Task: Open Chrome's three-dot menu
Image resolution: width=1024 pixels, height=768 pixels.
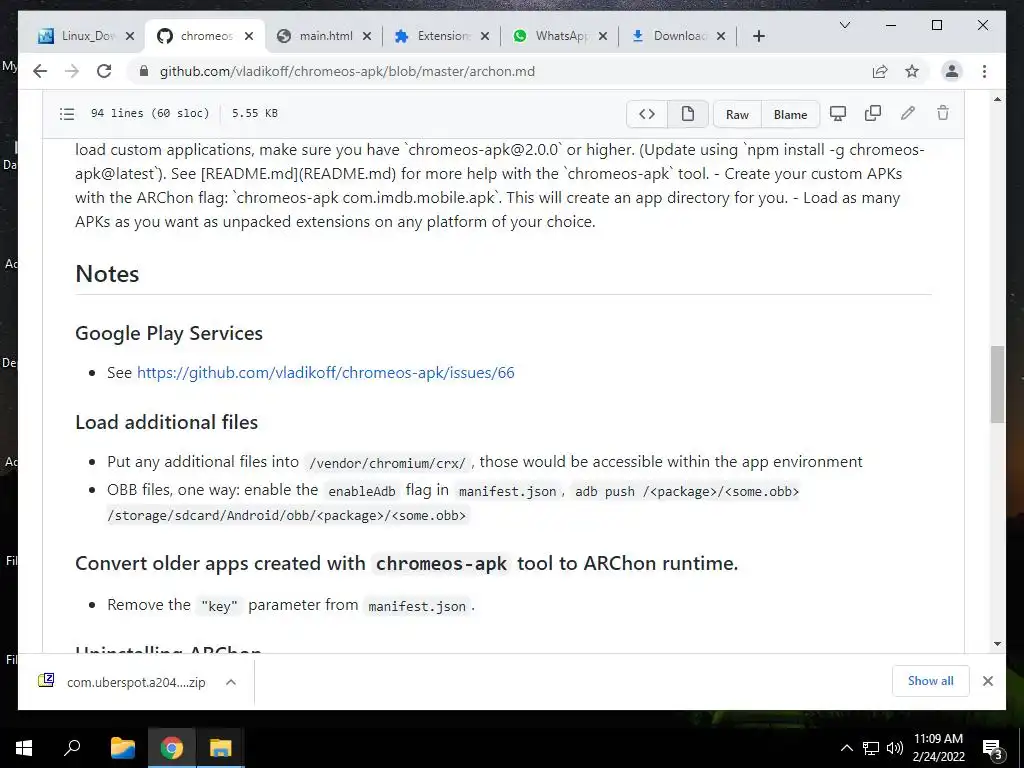Action: (984, 71)
